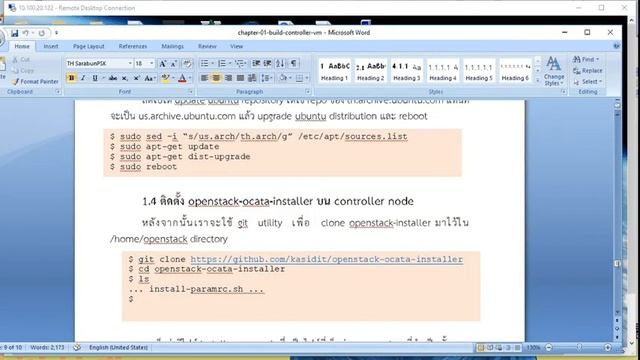This screenshot has width=640, height=360.
Task: Toggle Subscript formatting
Action: tap(124, 78)
